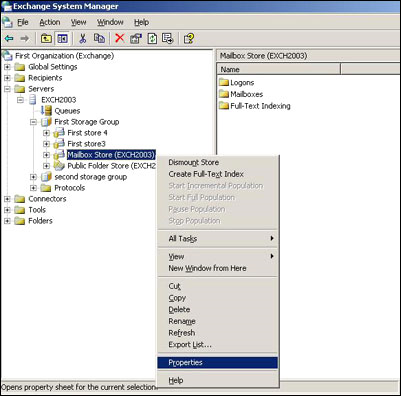
Task: Choose Copy in the context menu
Action: 217,298
